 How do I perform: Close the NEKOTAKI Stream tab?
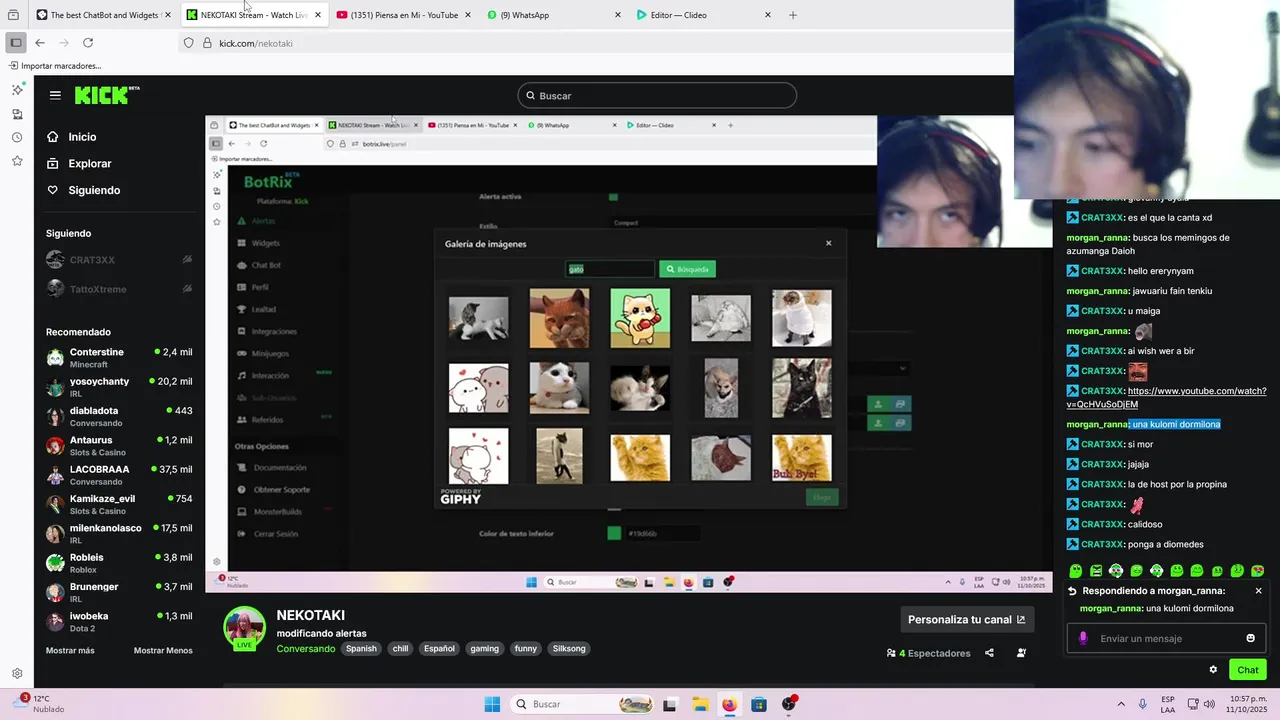(318, 15)
